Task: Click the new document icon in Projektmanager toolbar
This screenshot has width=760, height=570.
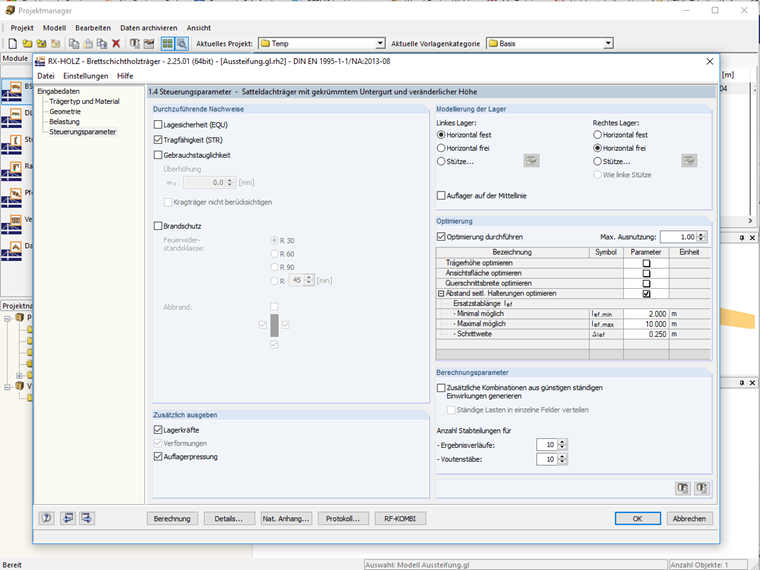Action: pos(13,44)
